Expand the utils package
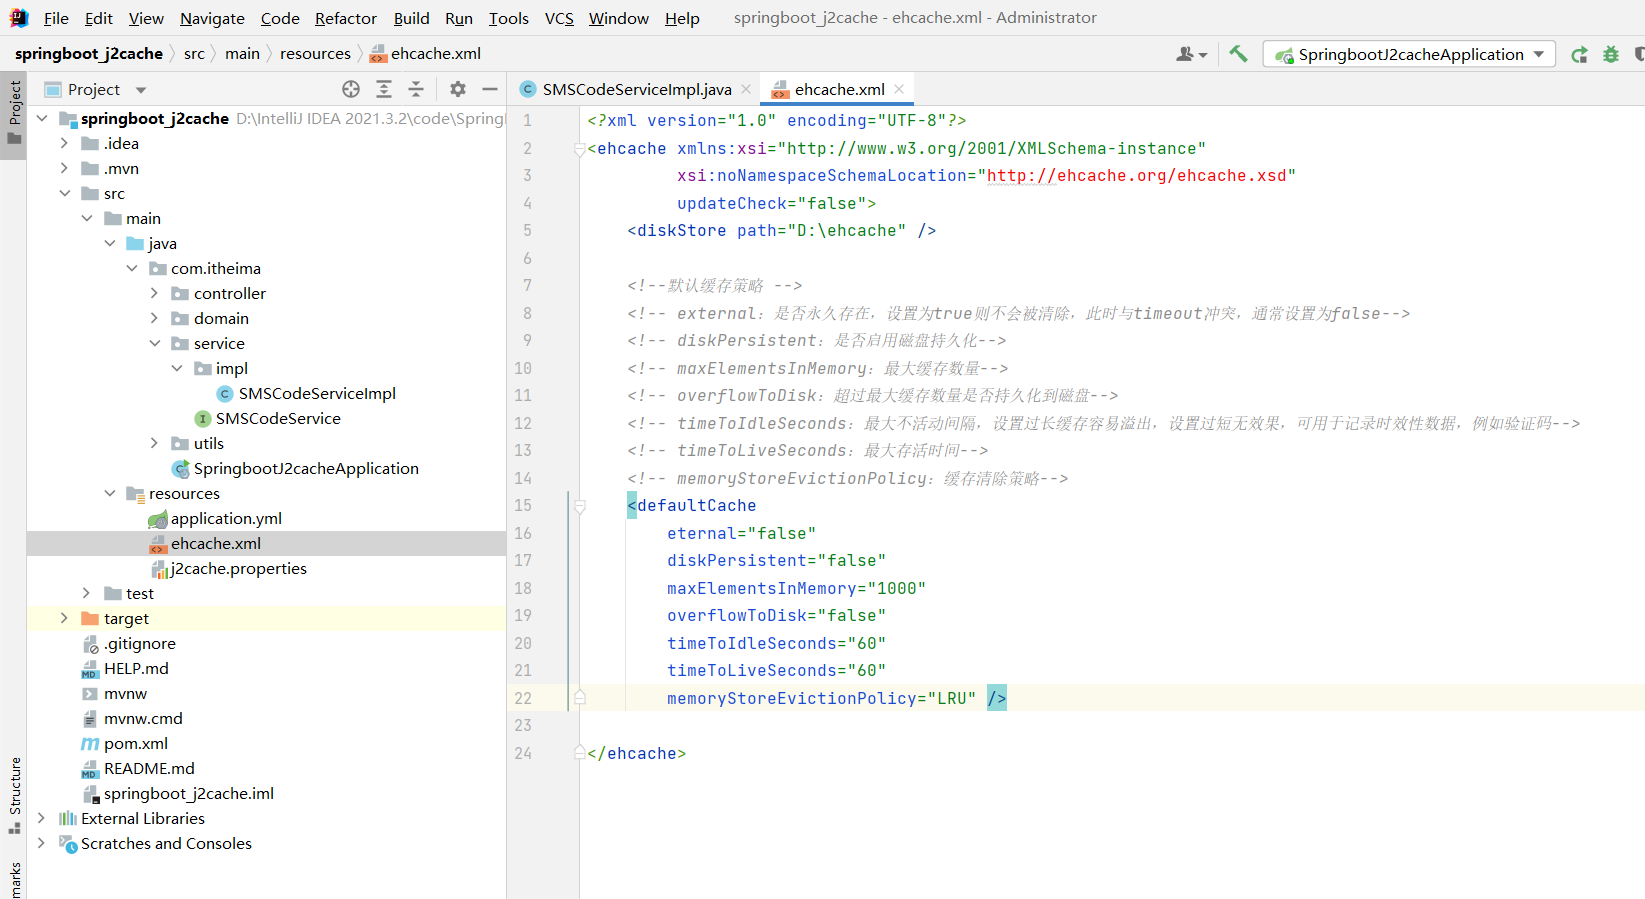The height and width of the screenshot is (899, 1645). coord(154,443)
